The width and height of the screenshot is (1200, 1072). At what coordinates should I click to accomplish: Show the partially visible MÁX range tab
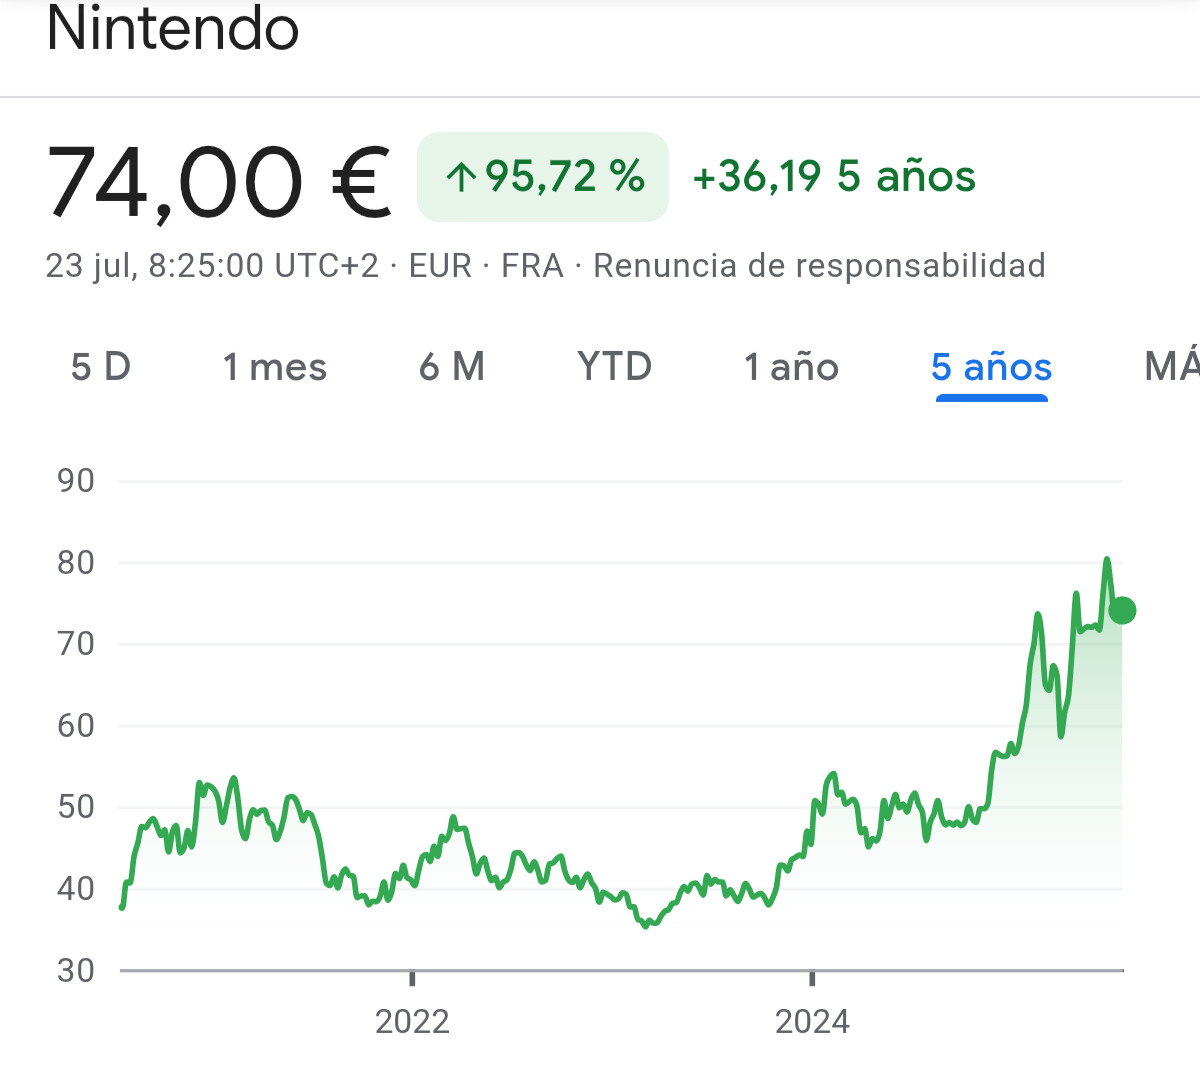(1172, 367)
